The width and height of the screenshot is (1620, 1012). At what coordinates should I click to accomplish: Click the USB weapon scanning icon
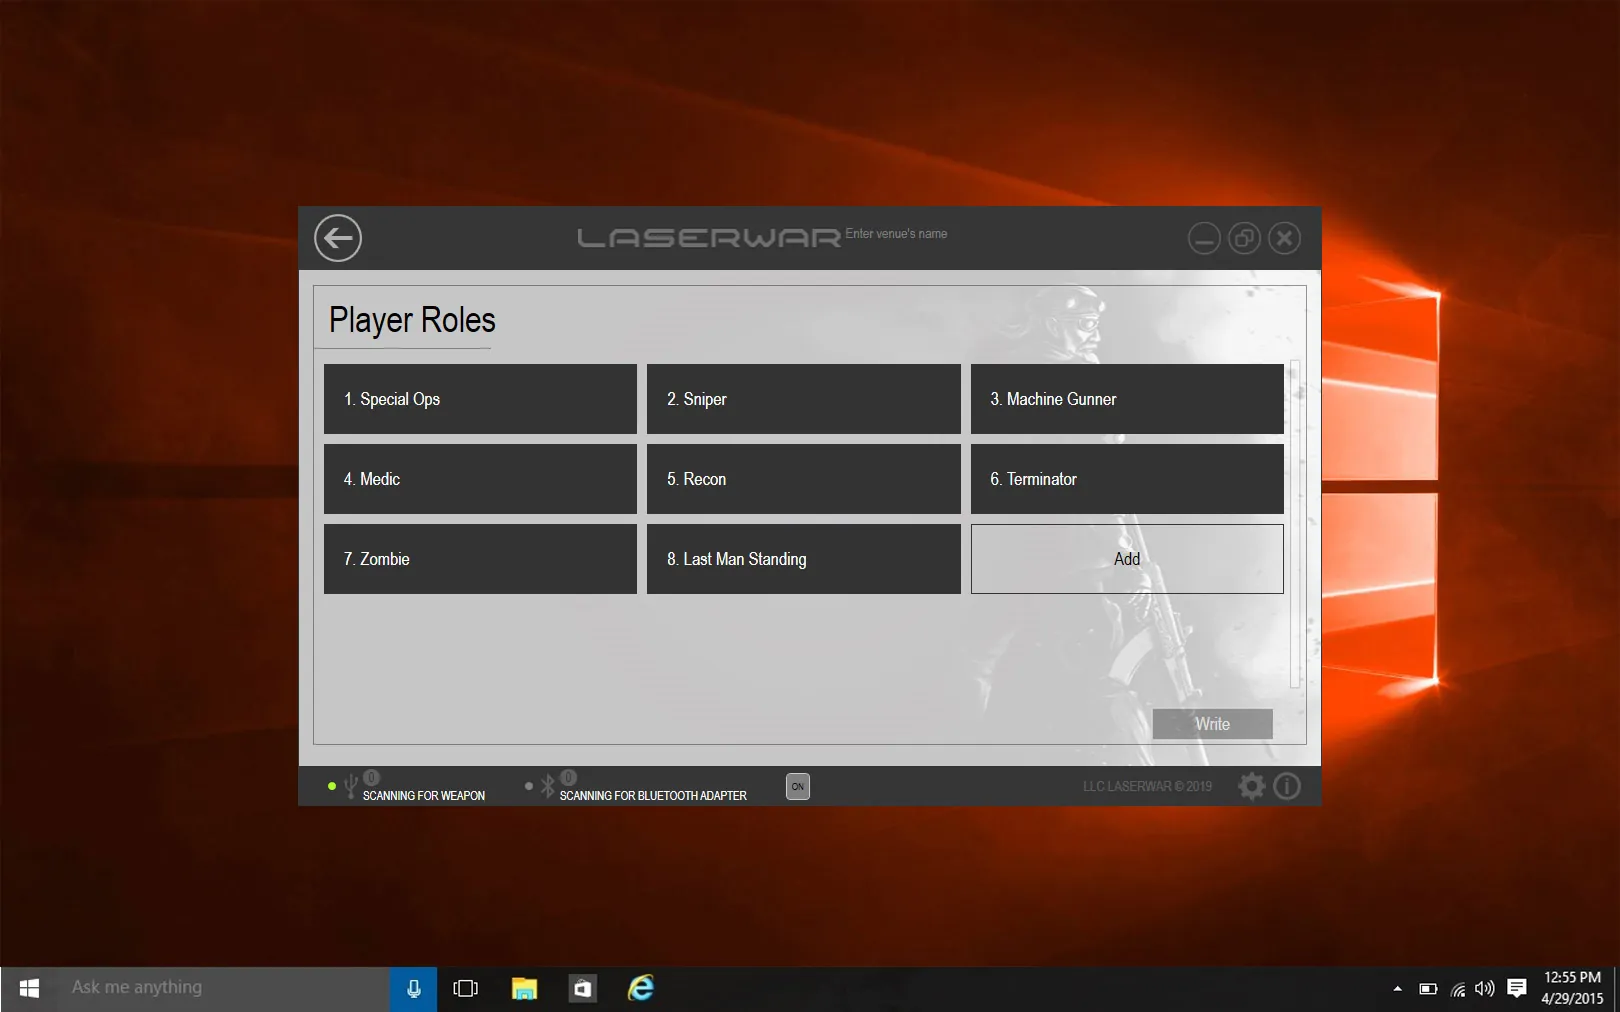coord(350,786)
